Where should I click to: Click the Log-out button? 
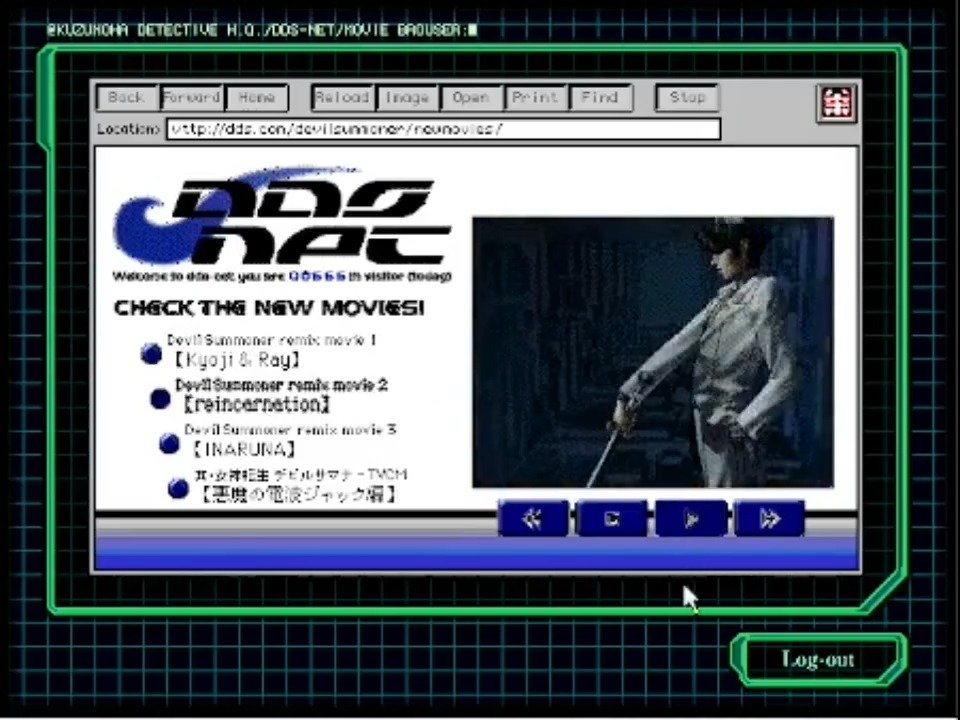(818, 659)
